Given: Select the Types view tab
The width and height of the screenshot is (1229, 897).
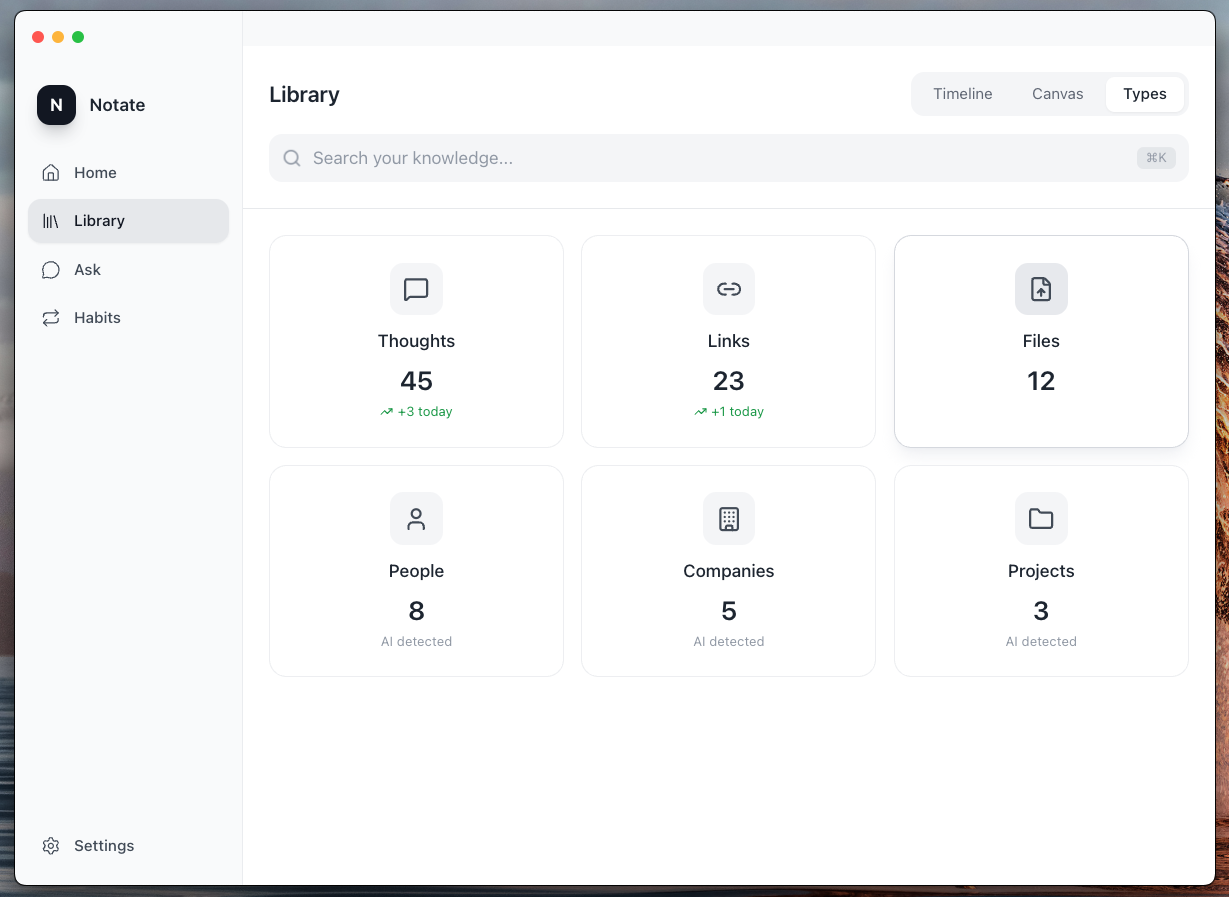Looking at the screenshot, I should click(x=1144, y=94).
